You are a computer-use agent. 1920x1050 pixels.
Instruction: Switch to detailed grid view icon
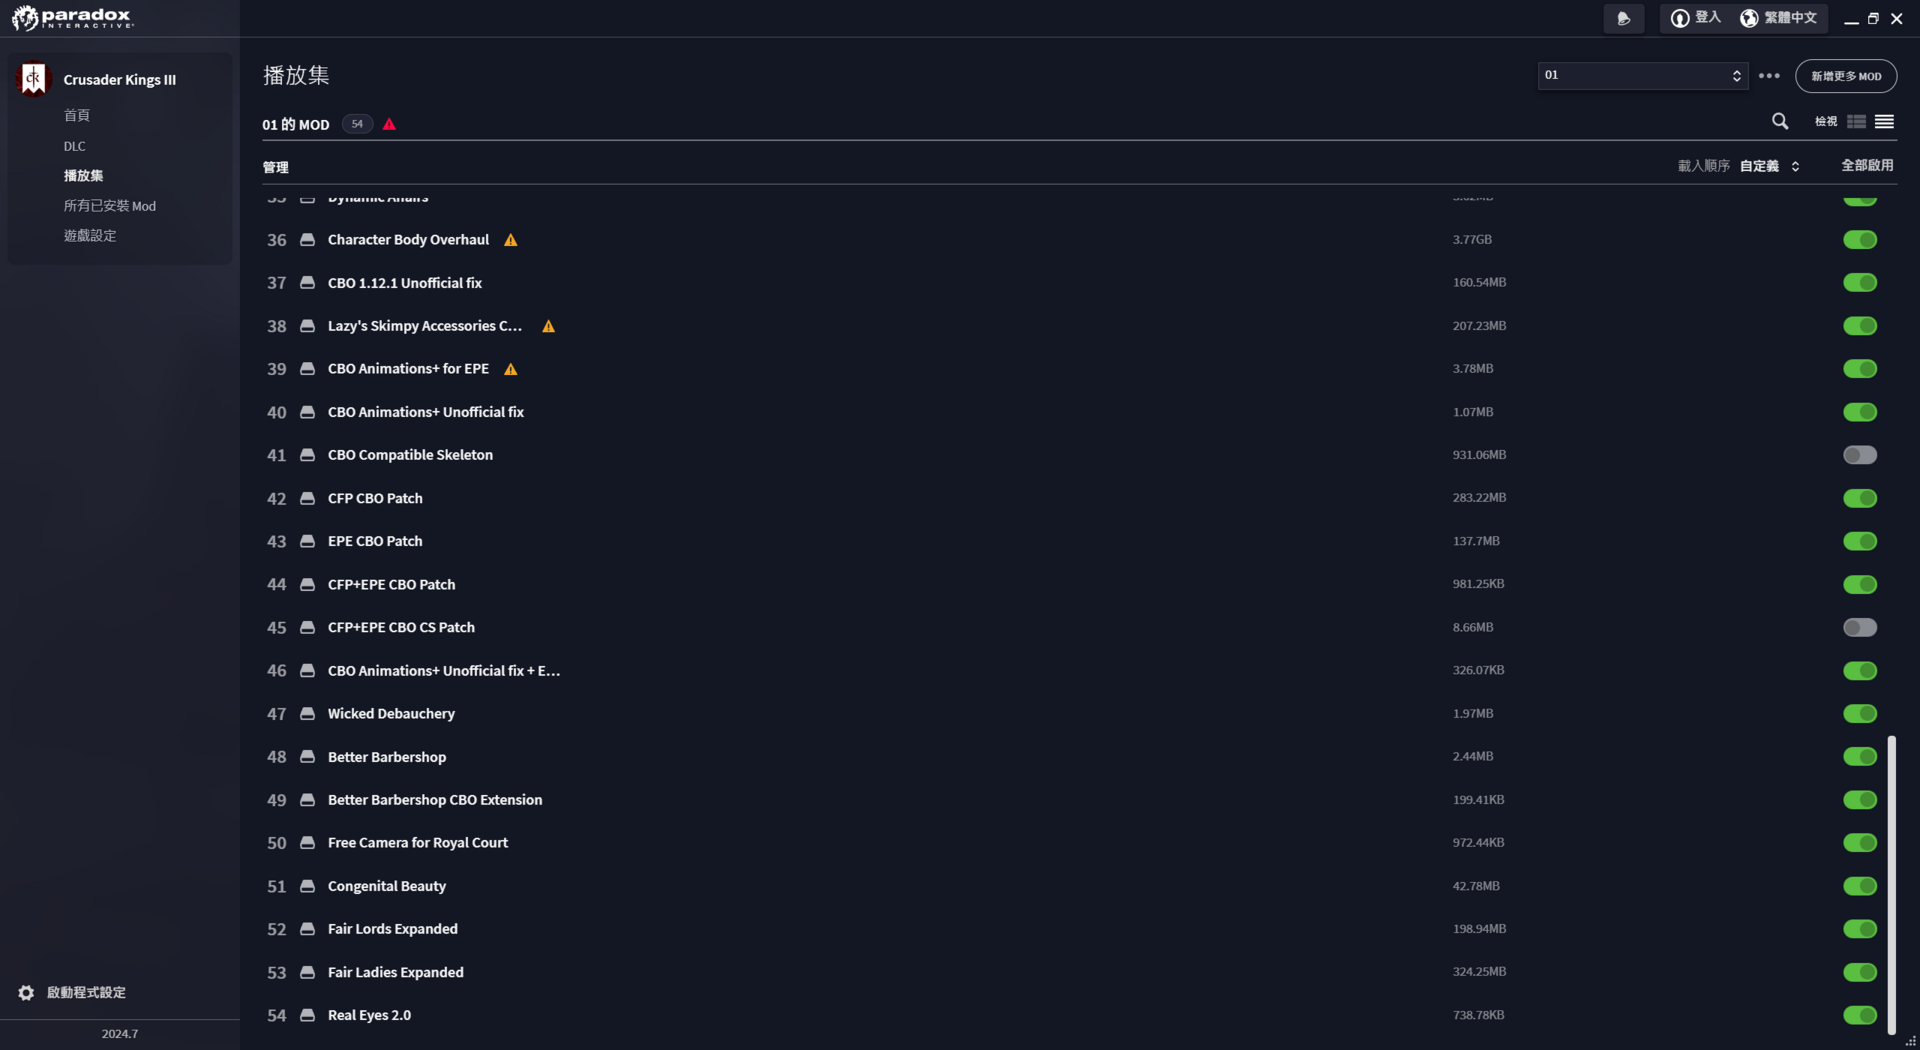click(x=1856, y=121)
